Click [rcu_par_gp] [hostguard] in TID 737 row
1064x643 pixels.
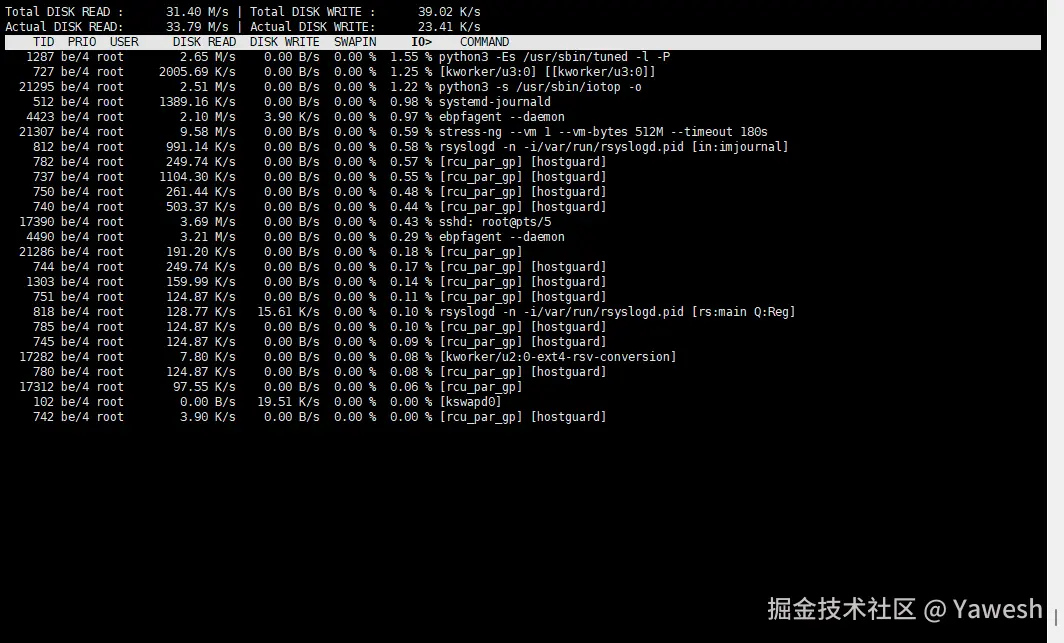(522, 177)
